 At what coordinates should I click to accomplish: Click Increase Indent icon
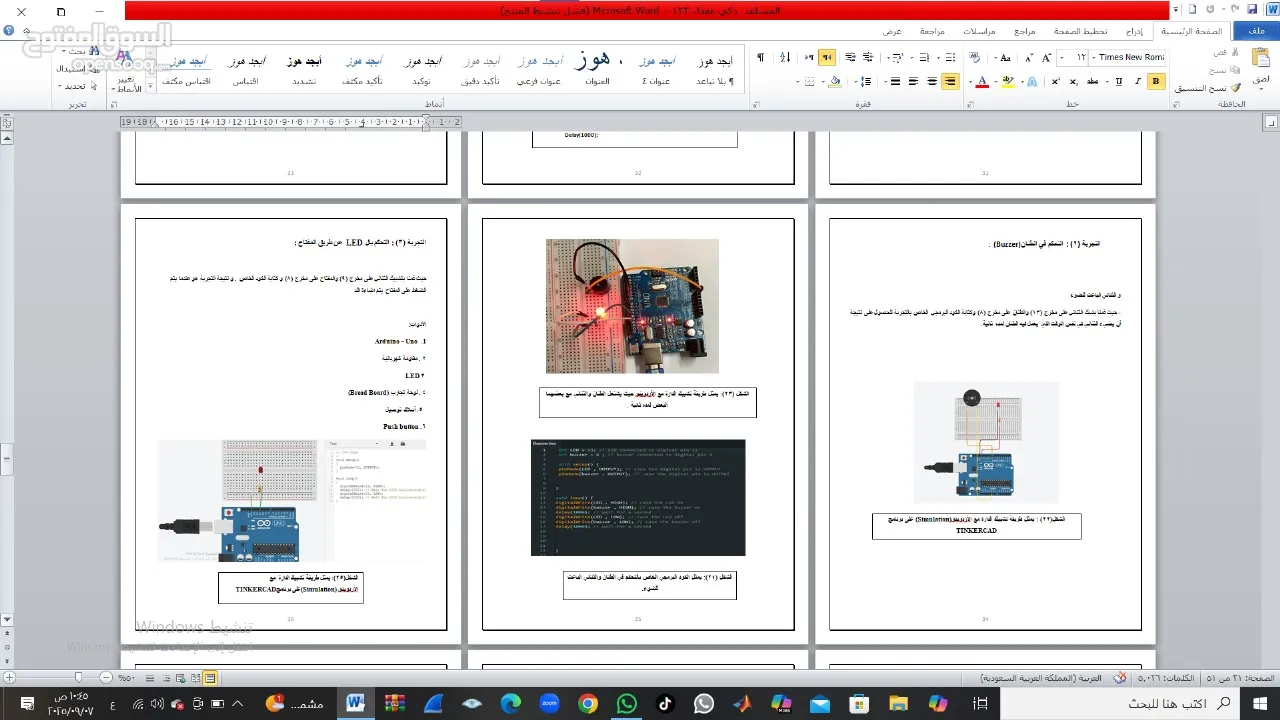click(850, 57)
